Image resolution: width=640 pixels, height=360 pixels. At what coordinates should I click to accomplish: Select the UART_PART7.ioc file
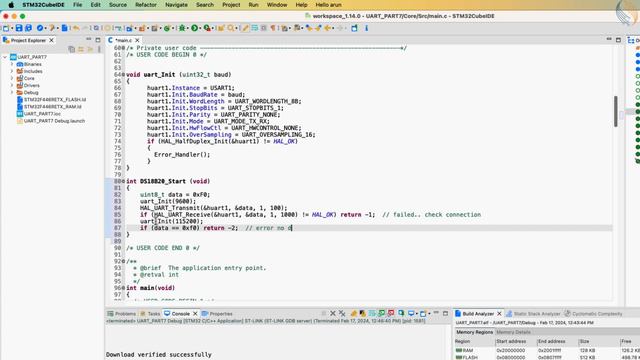38,113
